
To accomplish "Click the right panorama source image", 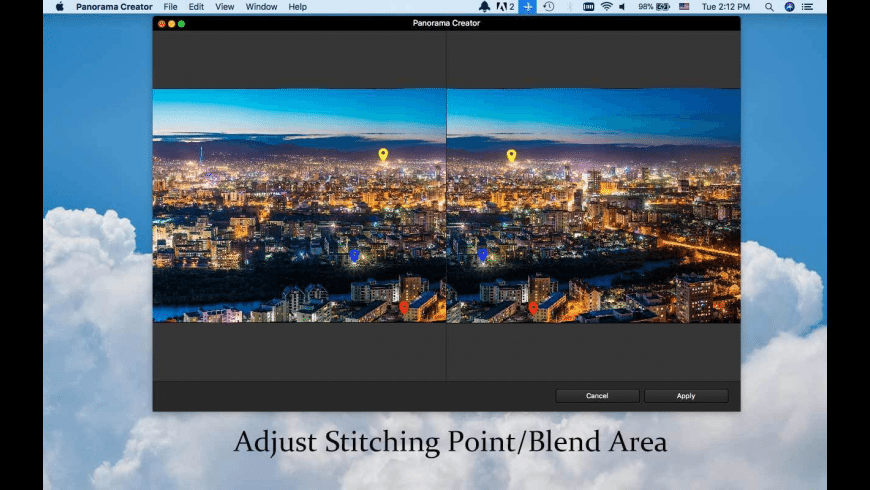I will coord(593,205).
